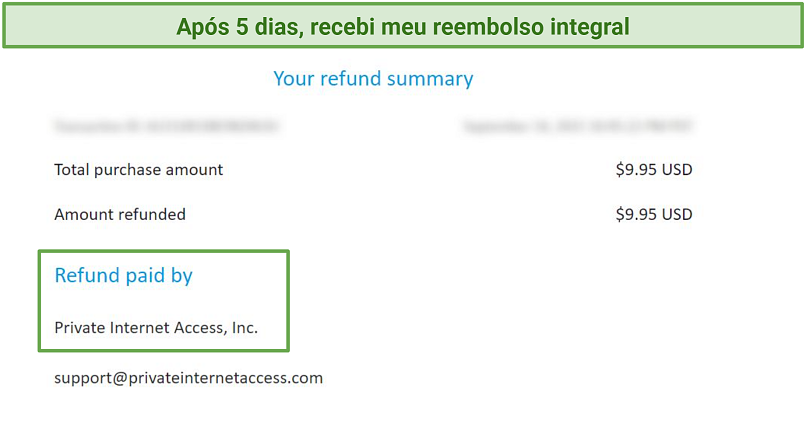Click "USD" next to amount refunded
Screen dimensions: 806x423
[677, 214]
